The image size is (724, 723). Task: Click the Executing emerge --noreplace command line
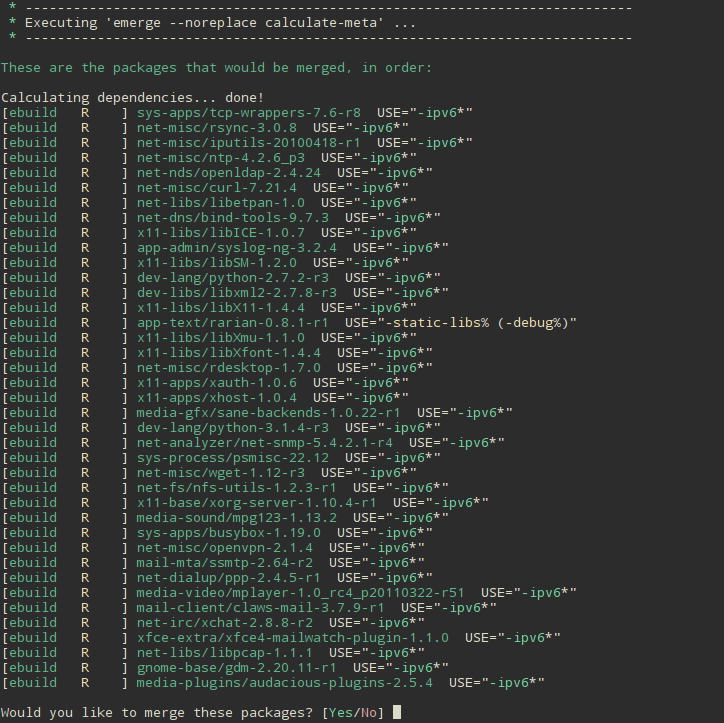(x=220, y=23)
